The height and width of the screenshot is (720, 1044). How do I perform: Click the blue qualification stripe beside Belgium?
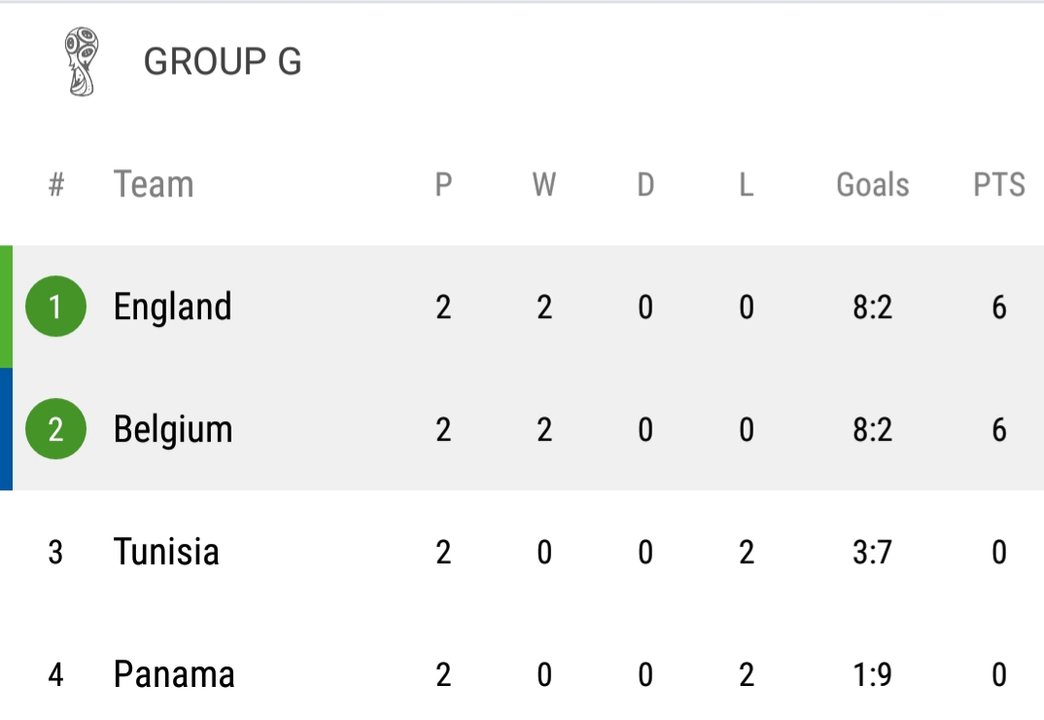coord(6,429)
